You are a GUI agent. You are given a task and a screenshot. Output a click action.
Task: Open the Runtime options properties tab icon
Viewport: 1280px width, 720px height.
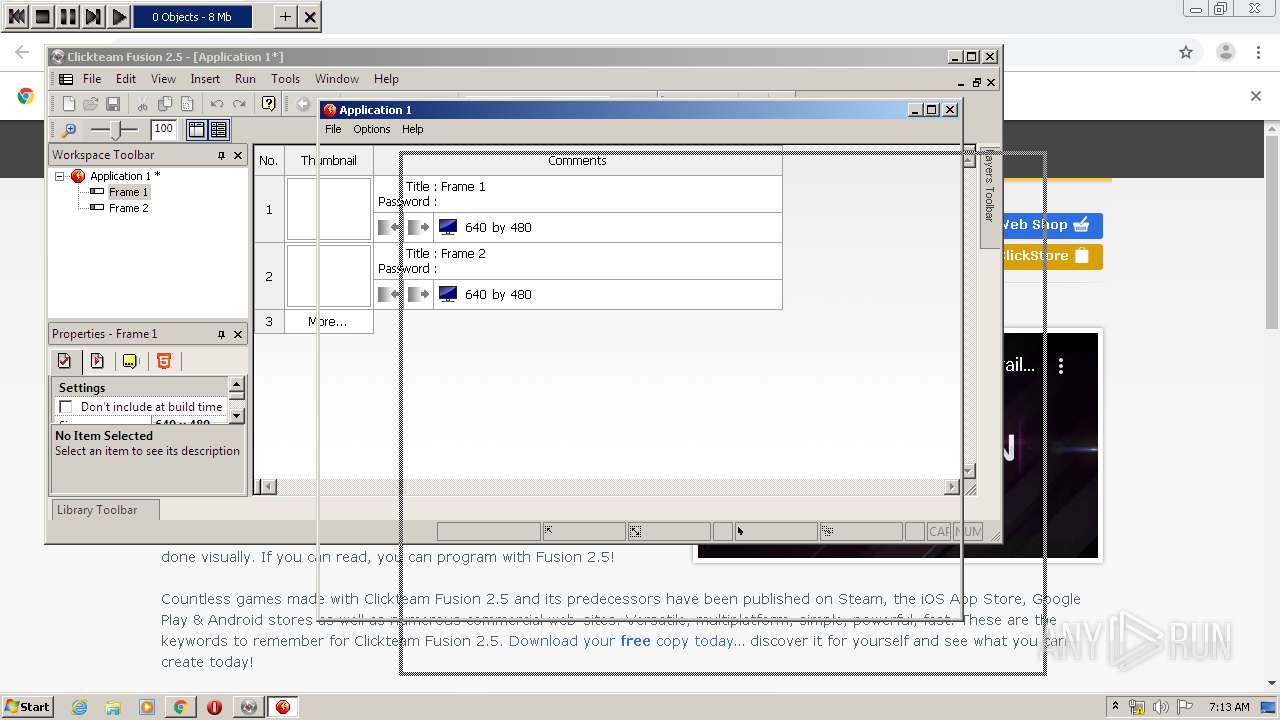(x=97, y=361)
